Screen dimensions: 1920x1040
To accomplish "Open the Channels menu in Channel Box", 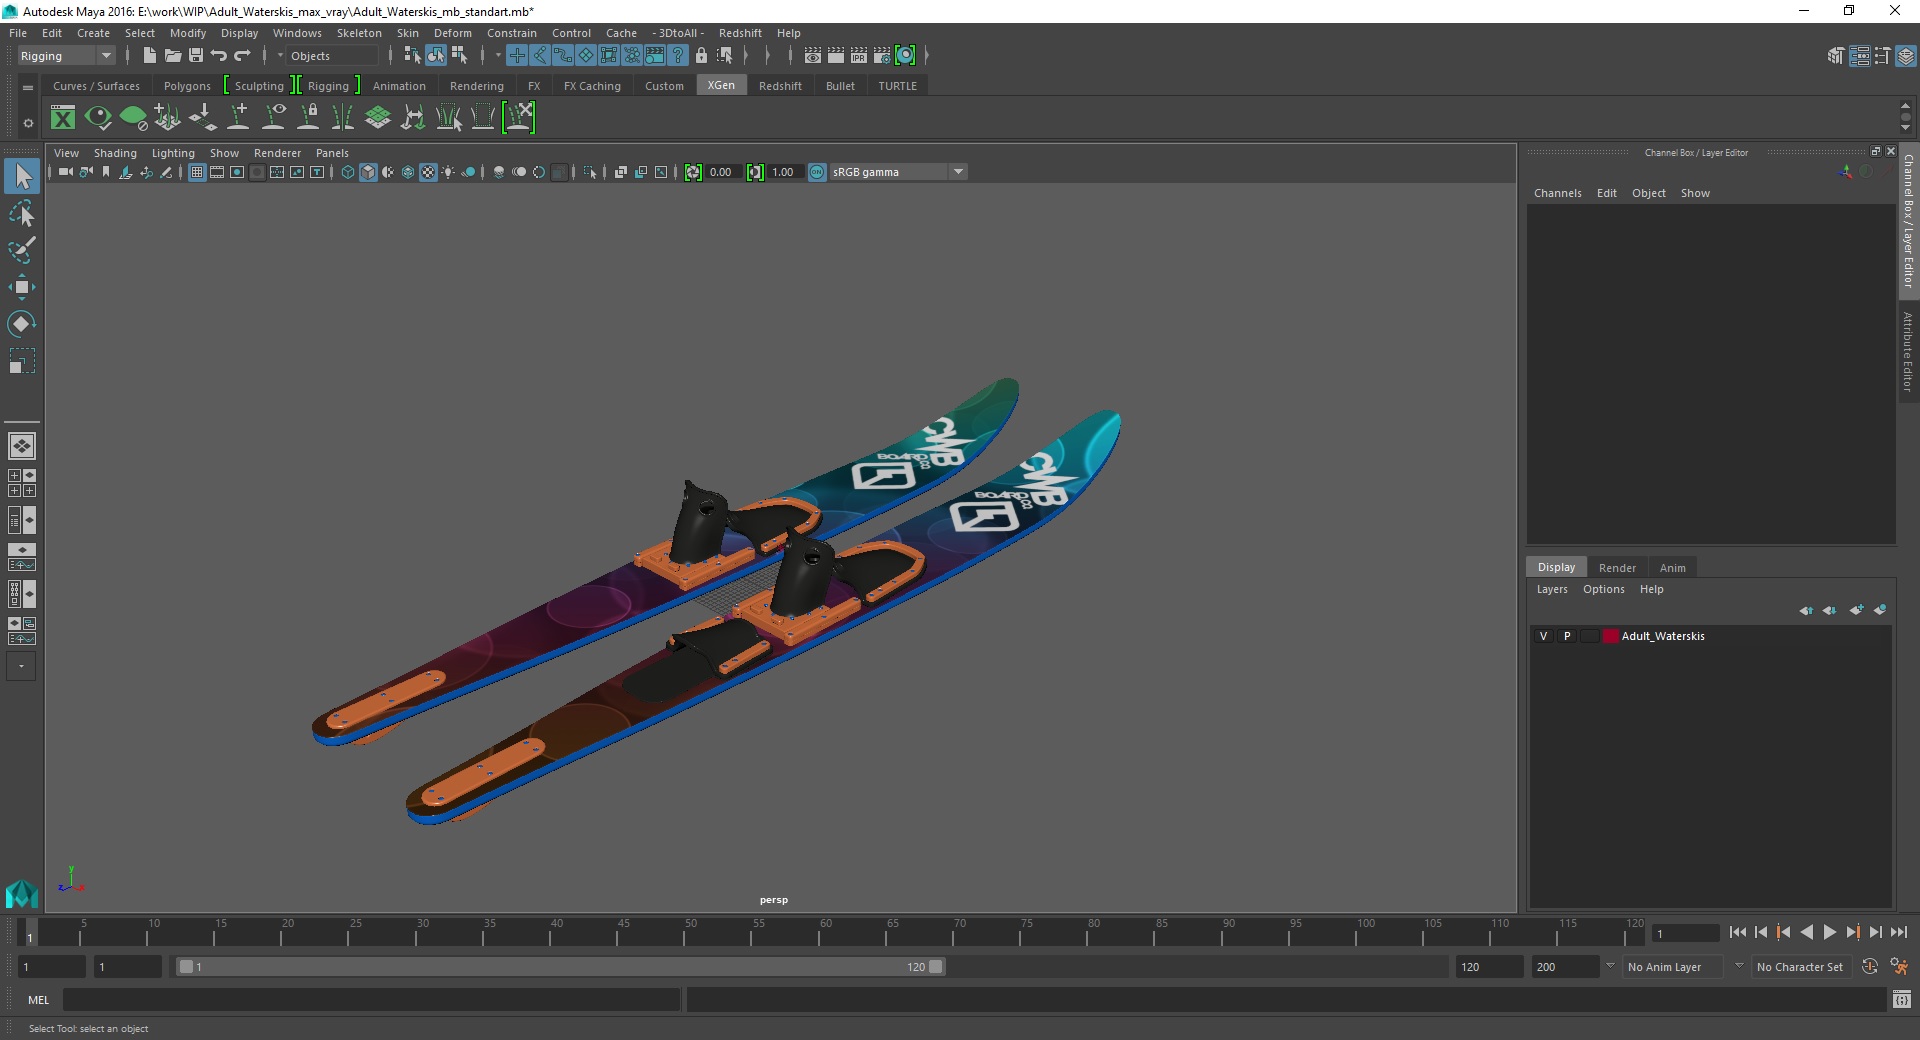I will tap(1557, 193).
